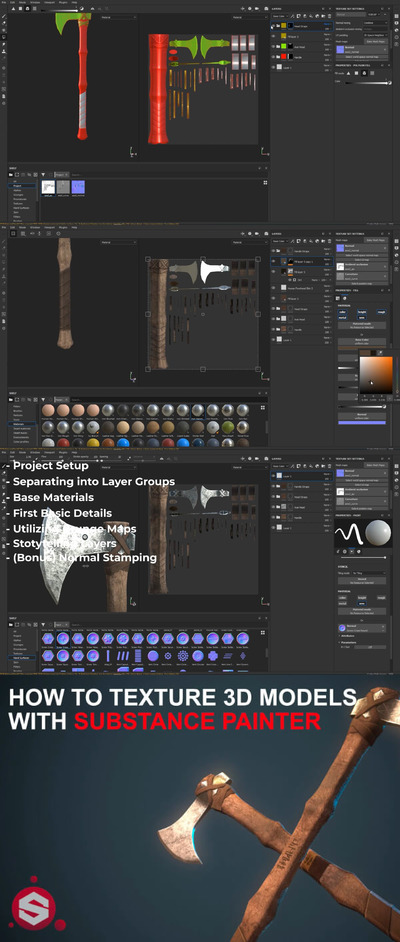Open the File menu in top screenshot
This screenshot has height=942, width=400.
pos(4,2)
